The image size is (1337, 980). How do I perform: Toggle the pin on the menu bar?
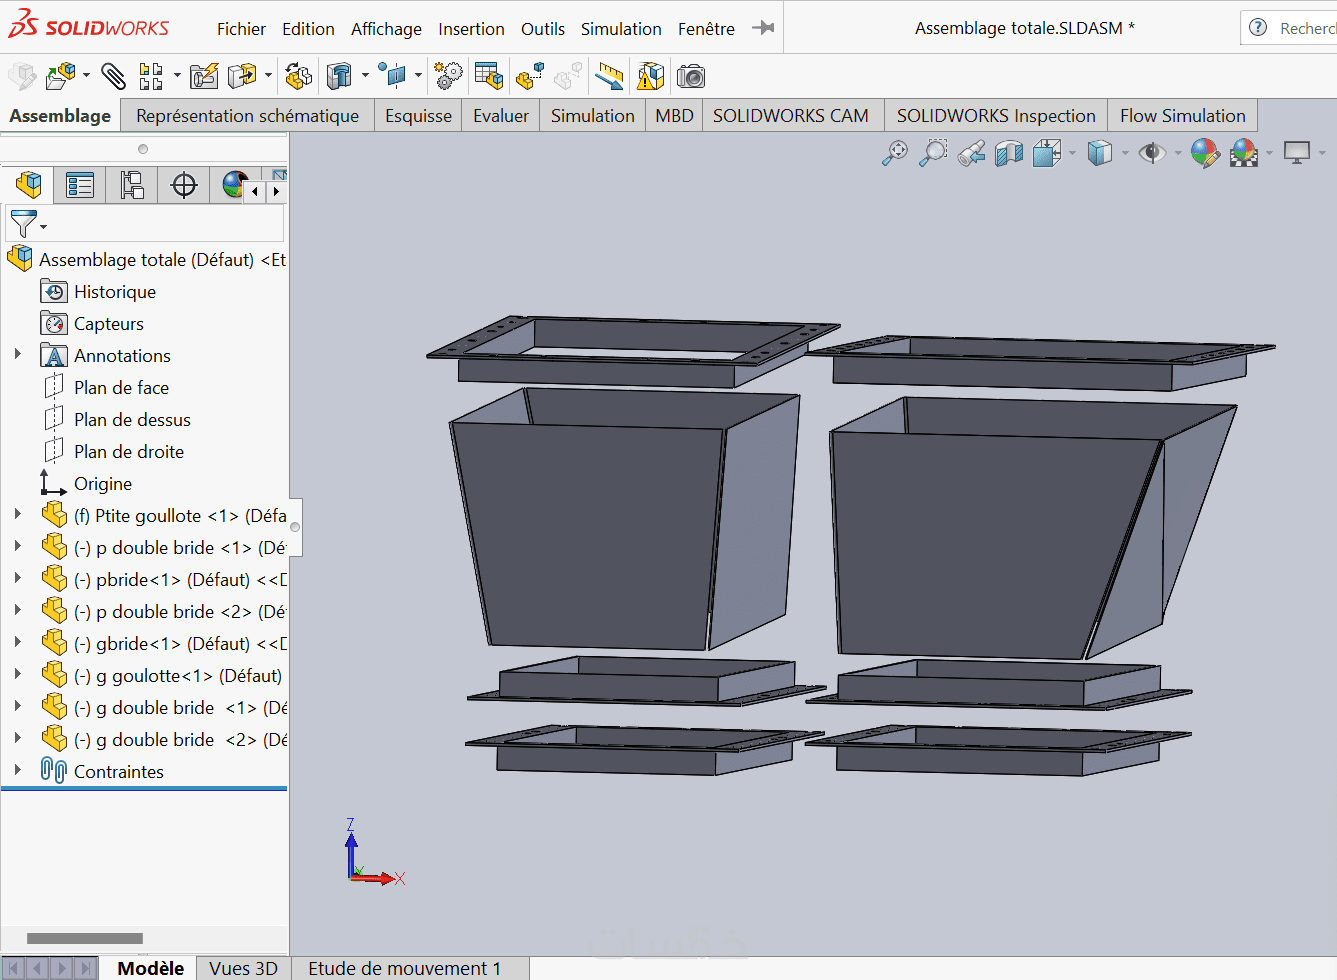tap(763, 28)
